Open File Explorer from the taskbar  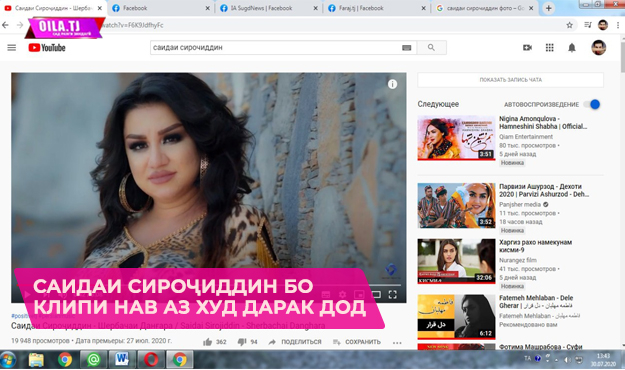(36, 360)
